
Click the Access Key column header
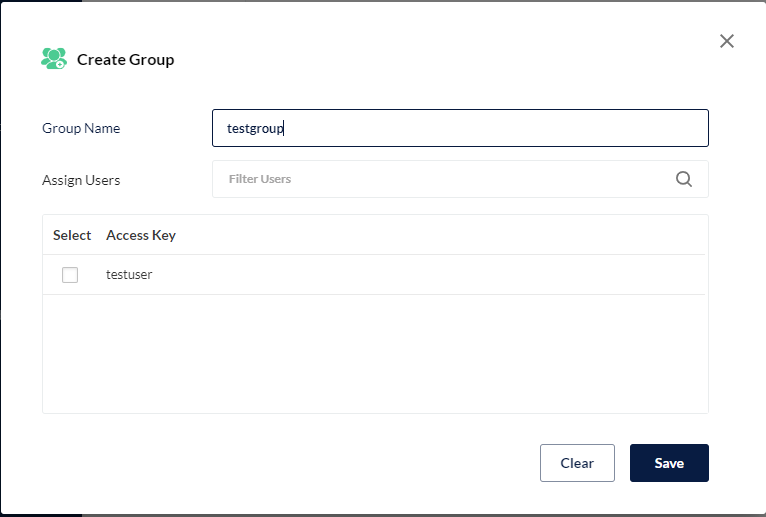[x=141, y=235]
